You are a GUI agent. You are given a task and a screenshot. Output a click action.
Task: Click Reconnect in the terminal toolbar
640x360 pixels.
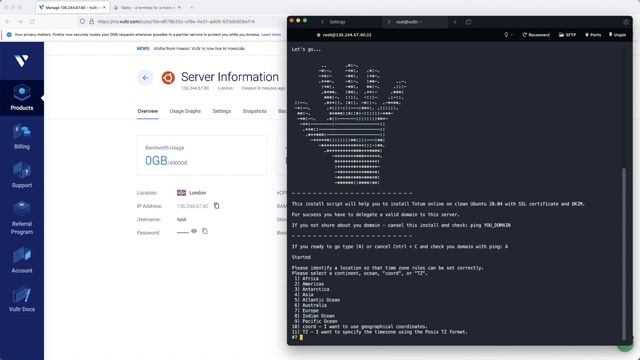tap(536, 35)
